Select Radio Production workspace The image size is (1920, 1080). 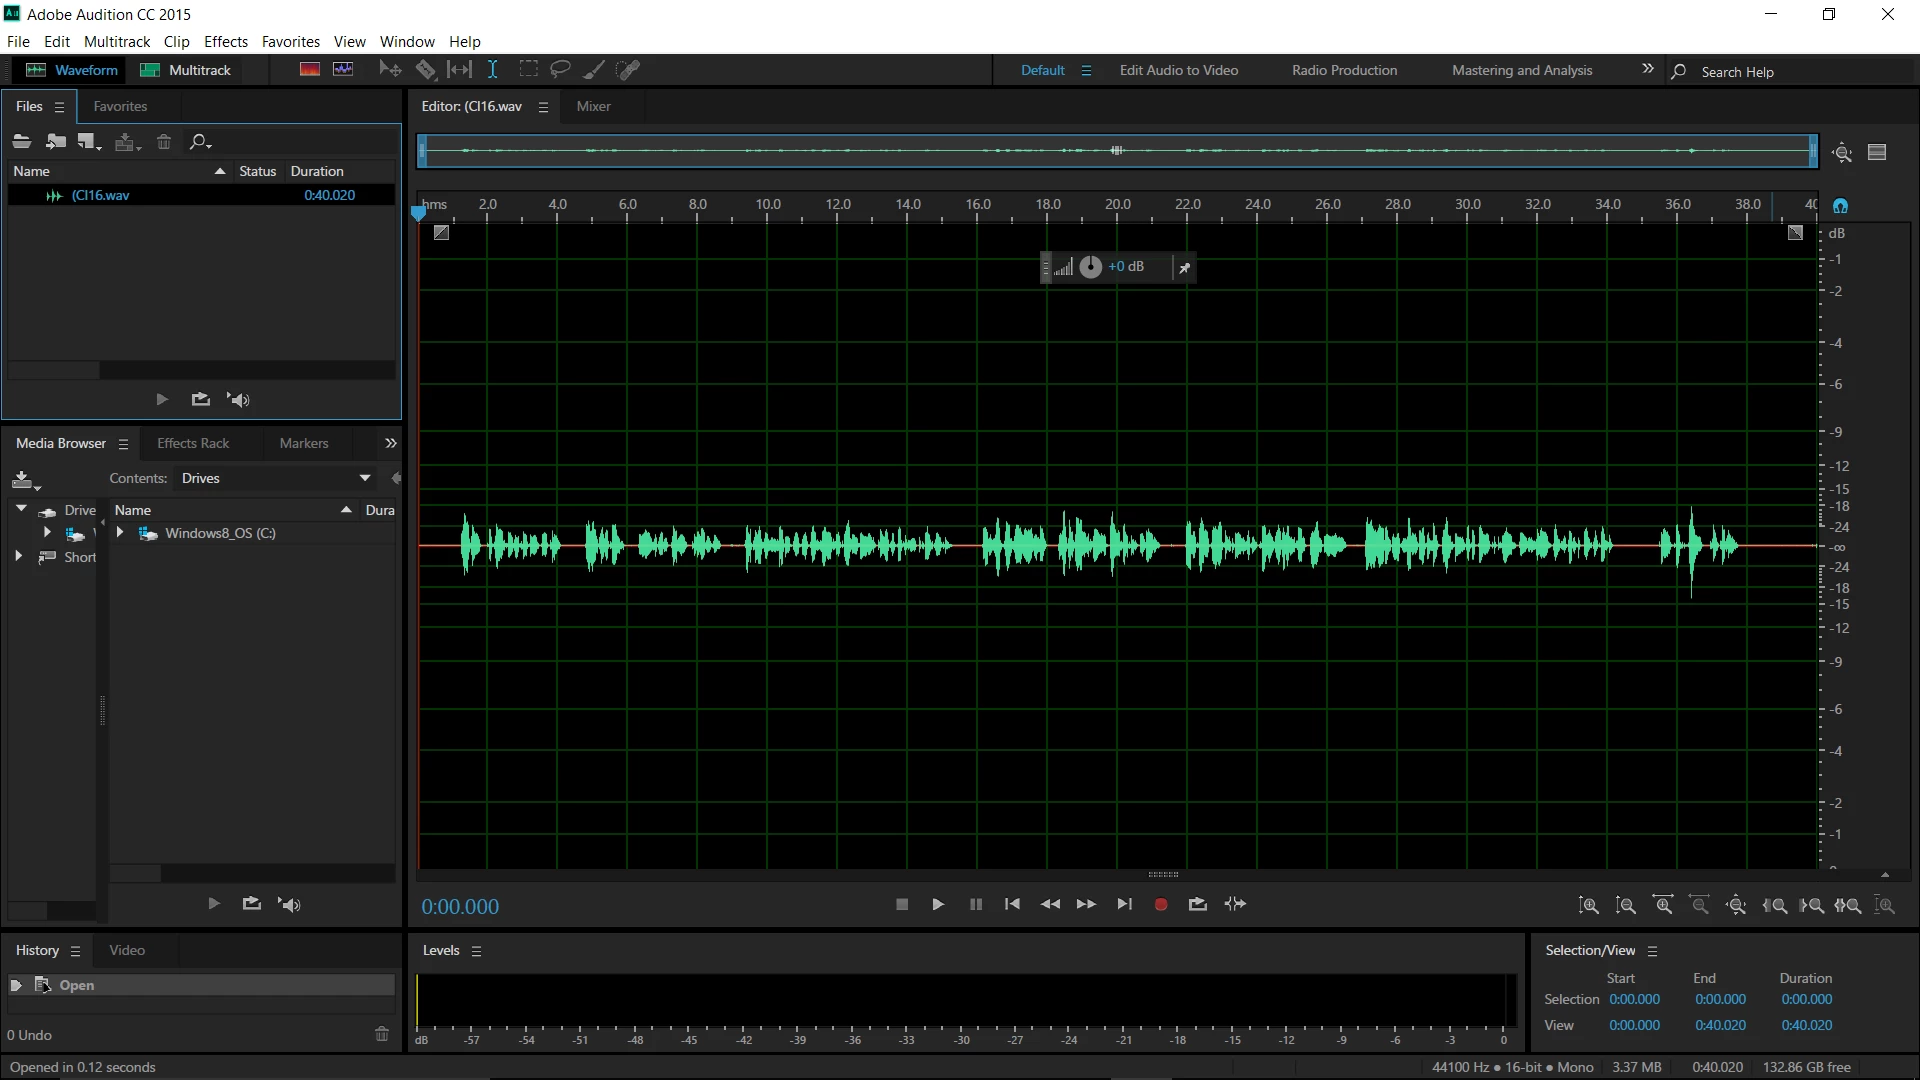1344,70
